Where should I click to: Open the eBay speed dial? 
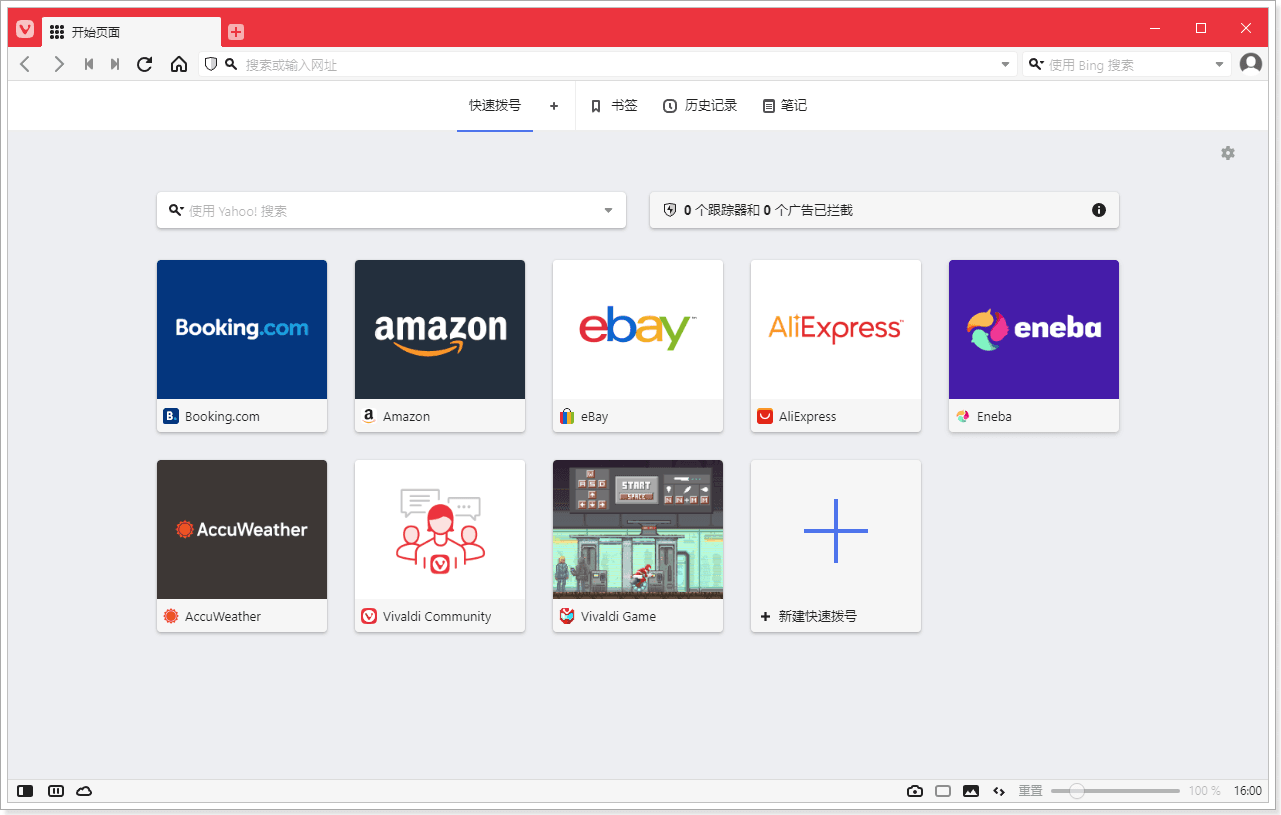[638, 346]
